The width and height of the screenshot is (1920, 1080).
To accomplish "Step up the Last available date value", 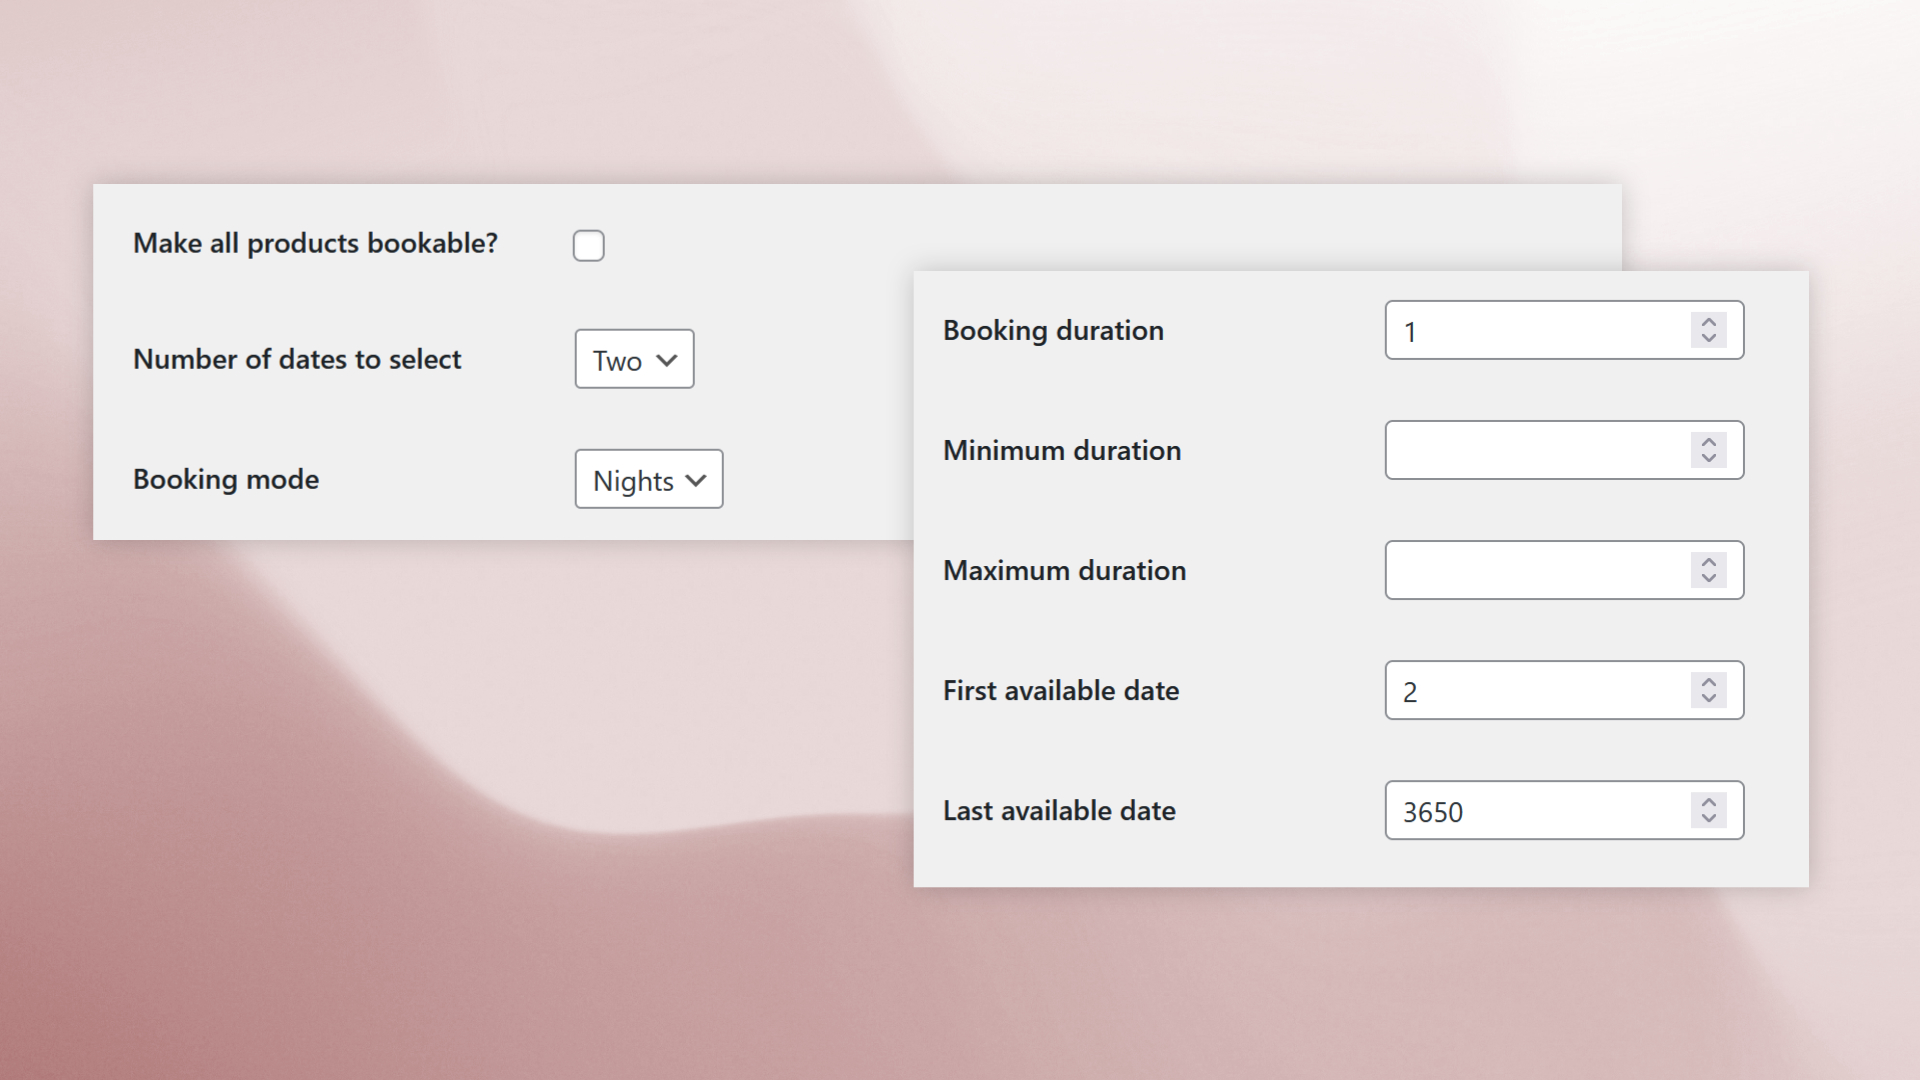I will 1708,802.
